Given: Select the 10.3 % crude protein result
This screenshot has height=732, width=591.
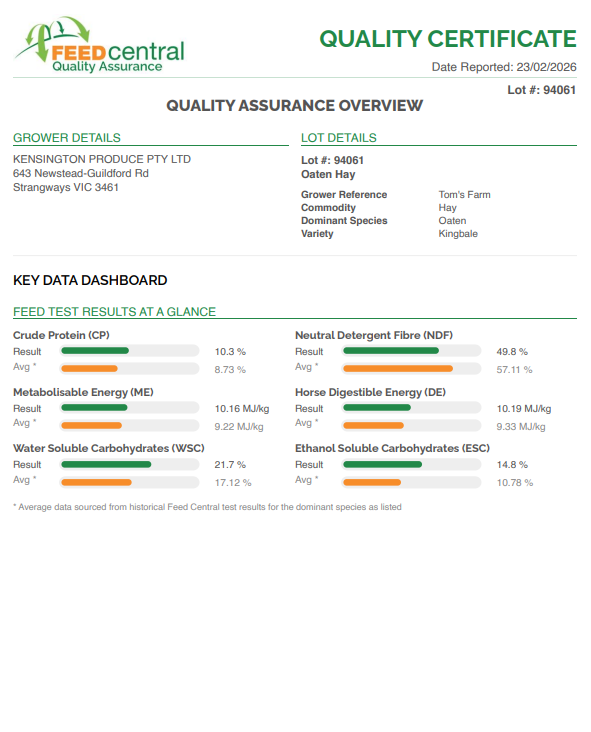Looking at the screenshot, I should [x=230, y=352].
